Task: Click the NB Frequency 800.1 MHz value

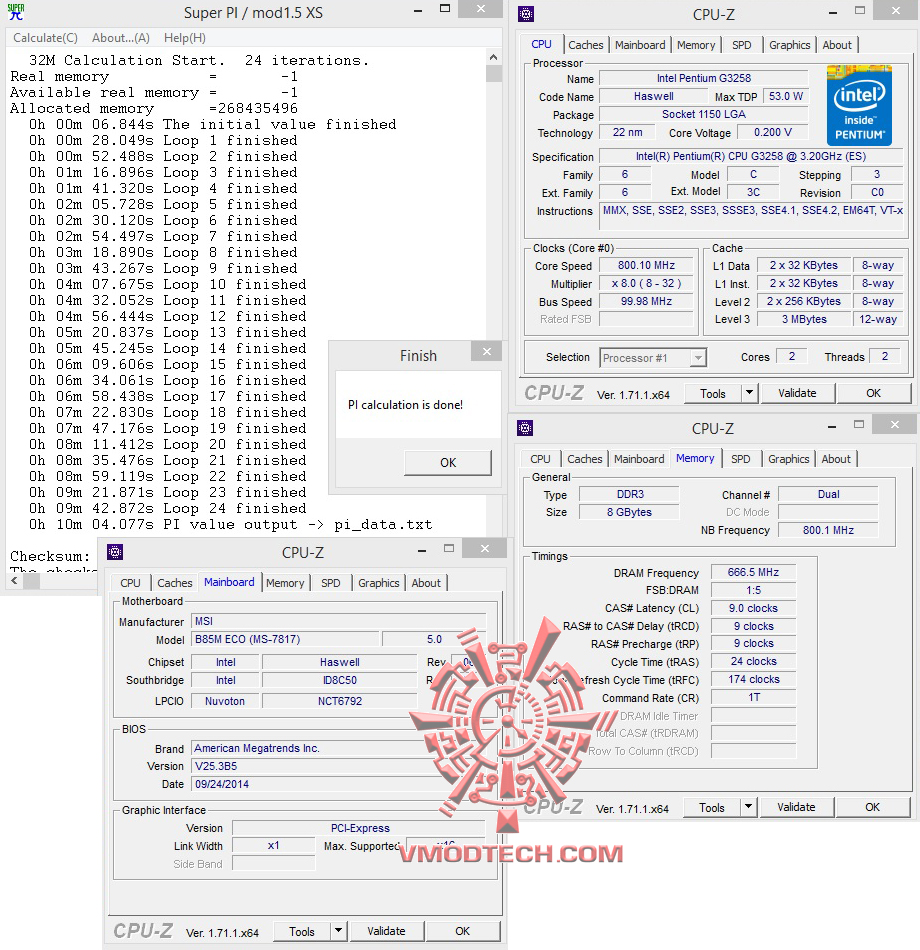Action: click(x=828, y=530)
